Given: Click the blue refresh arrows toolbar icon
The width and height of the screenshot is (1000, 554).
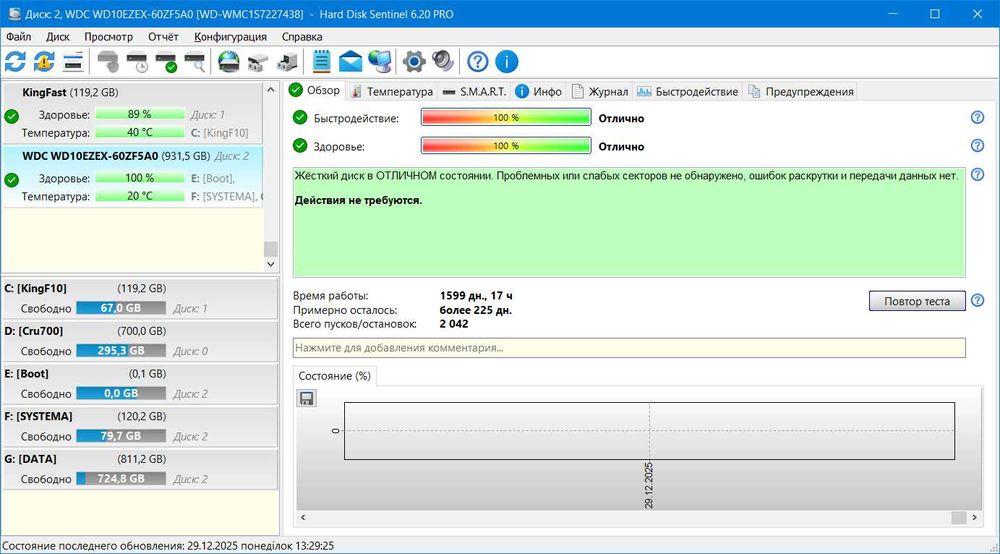Looking at the screenshot, I should (15, 62).
